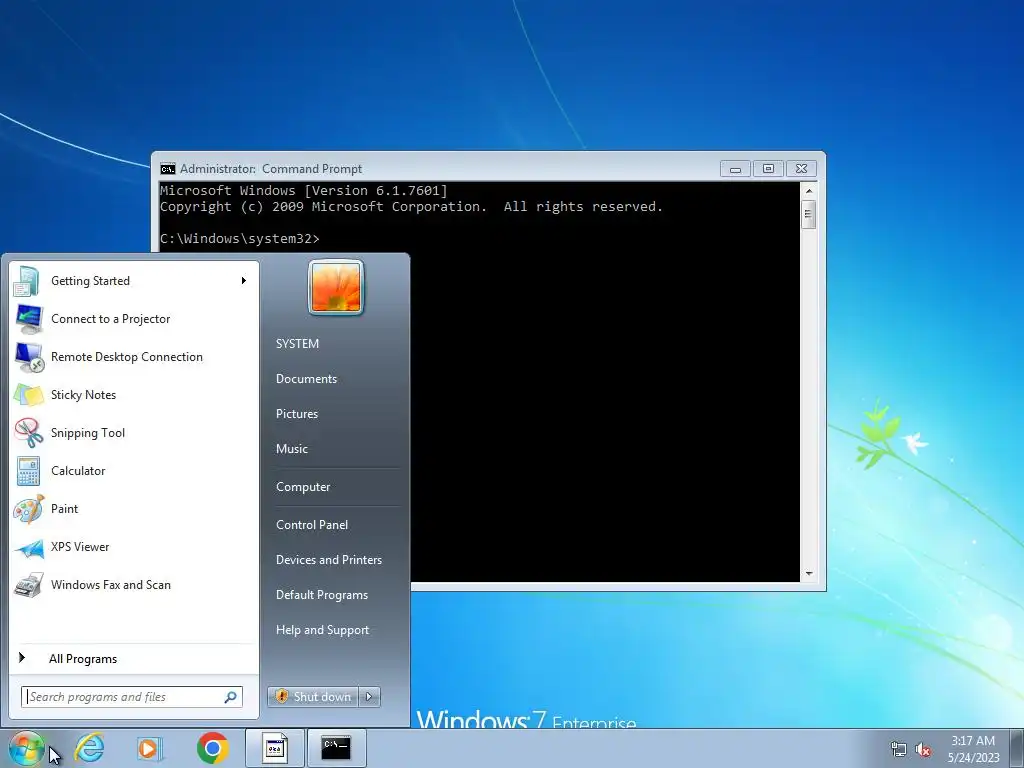
Task: Minimize the Command Prompt window
Action: (x=735, y=169)
